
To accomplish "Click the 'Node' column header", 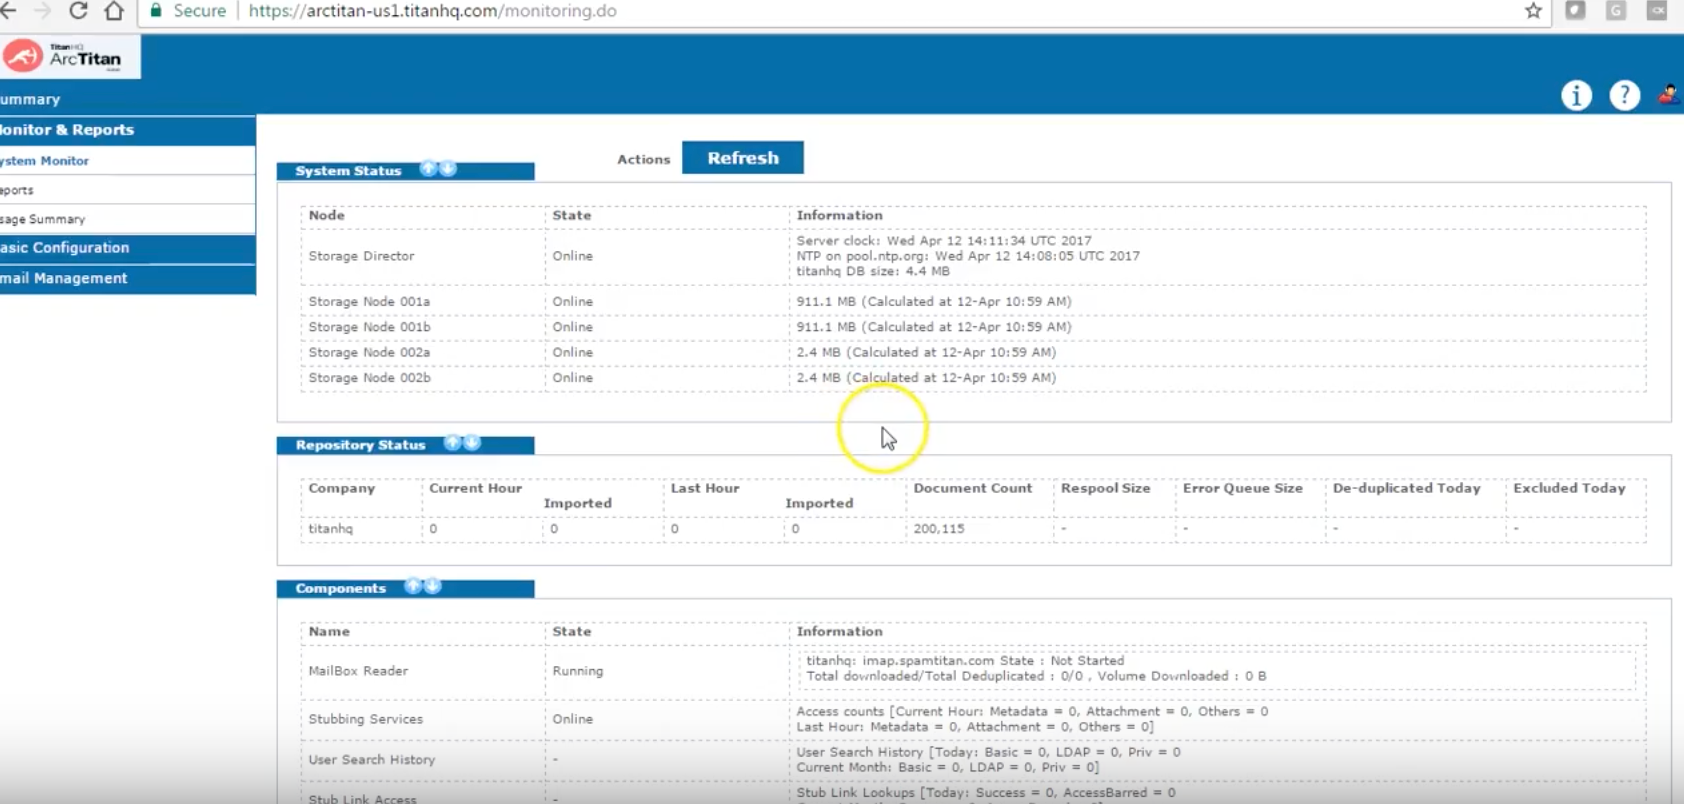I will tap(326, 215).
